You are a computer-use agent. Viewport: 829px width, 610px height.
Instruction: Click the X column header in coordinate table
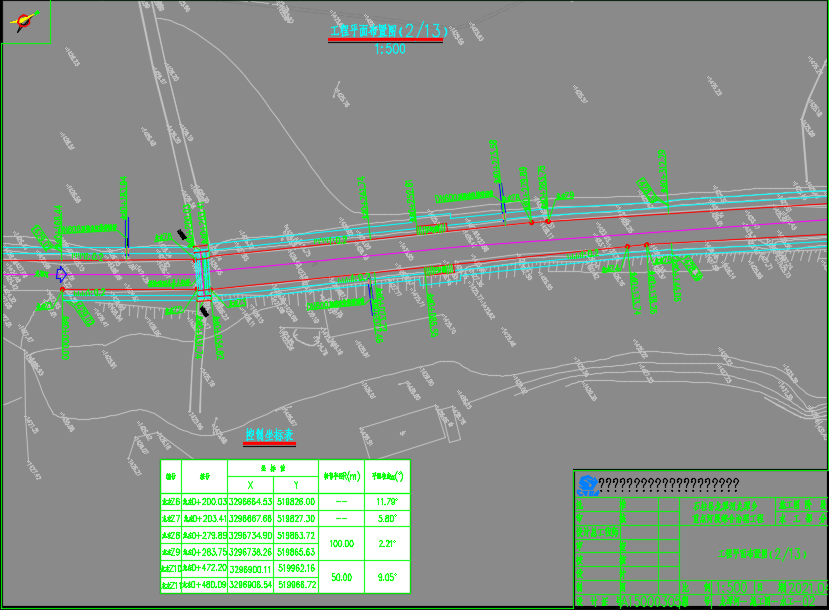[x=251, y=485]
